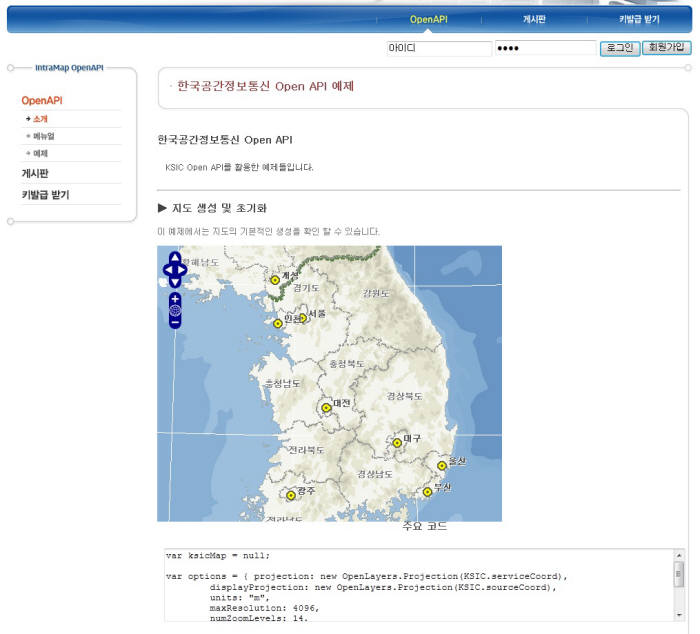Click the 경기도 province label on map

coord(306,288)
